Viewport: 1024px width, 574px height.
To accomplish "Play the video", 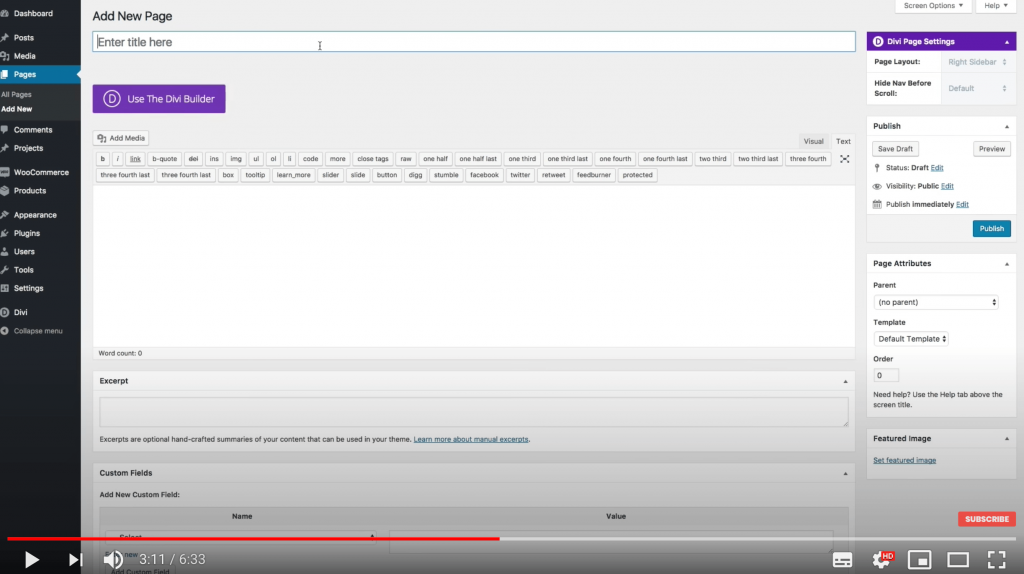I will pos(31,560).
